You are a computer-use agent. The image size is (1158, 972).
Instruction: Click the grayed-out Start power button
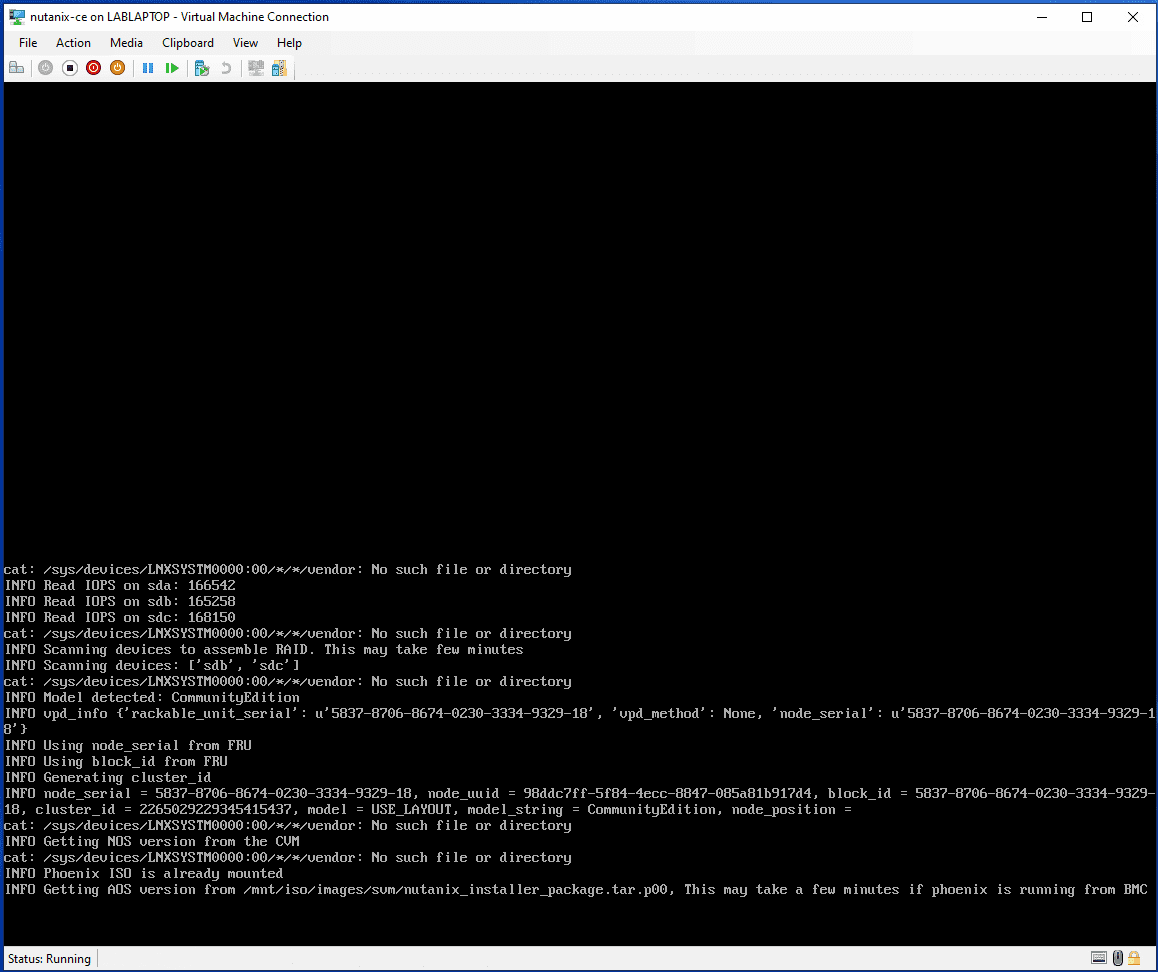[46, 68]
